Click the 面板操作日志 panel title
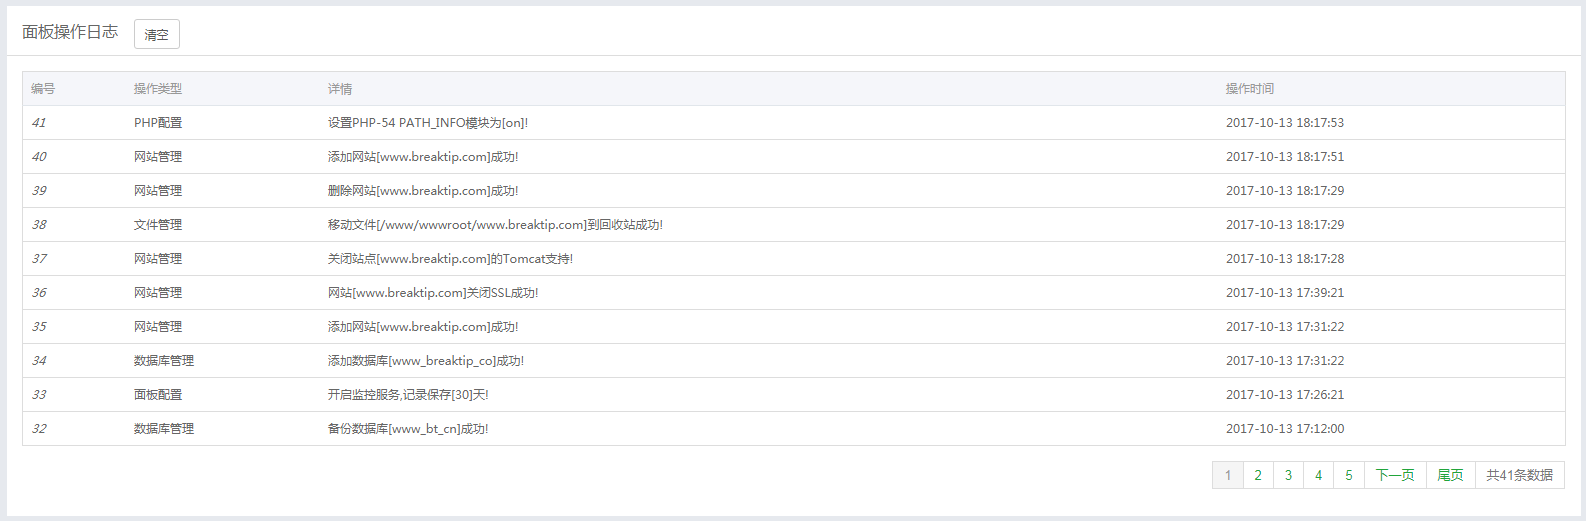 pos(70,32)
